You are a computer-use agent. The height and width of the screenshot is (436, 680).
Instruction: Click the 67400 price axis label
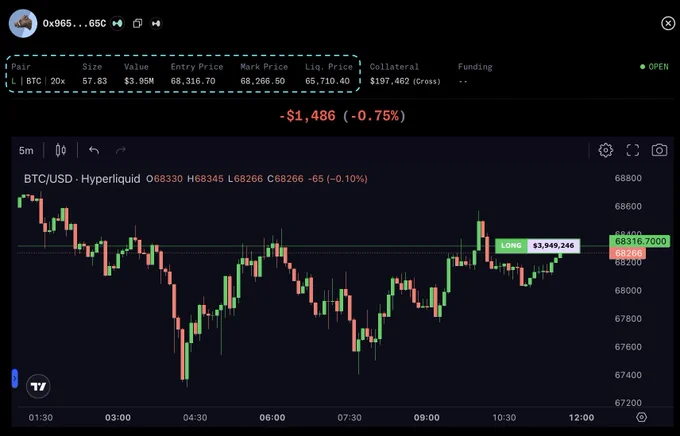(x=628, y=375)
